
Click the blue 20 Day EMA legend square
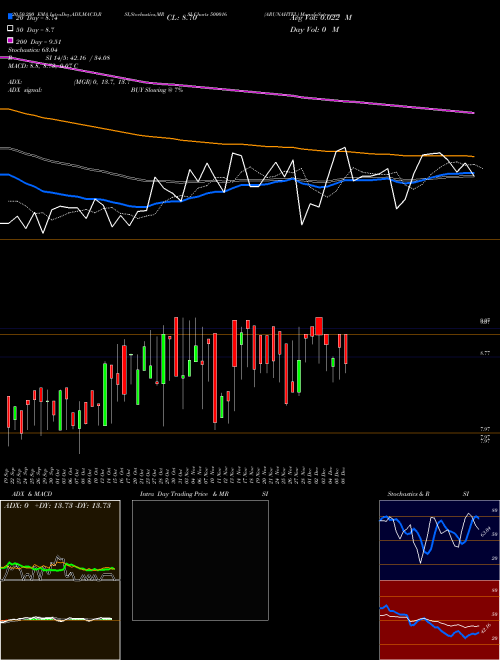tap(11, 17)
